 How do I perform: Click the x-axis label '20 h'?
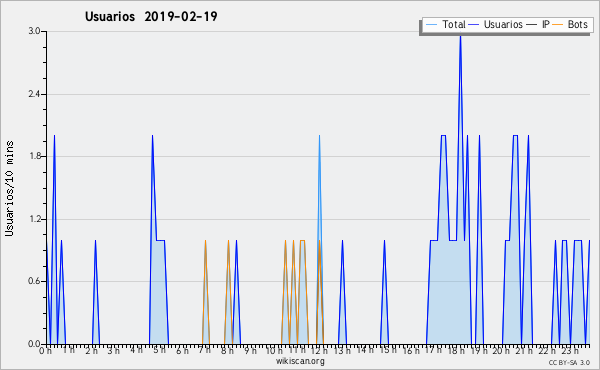(x=501, y=351)
